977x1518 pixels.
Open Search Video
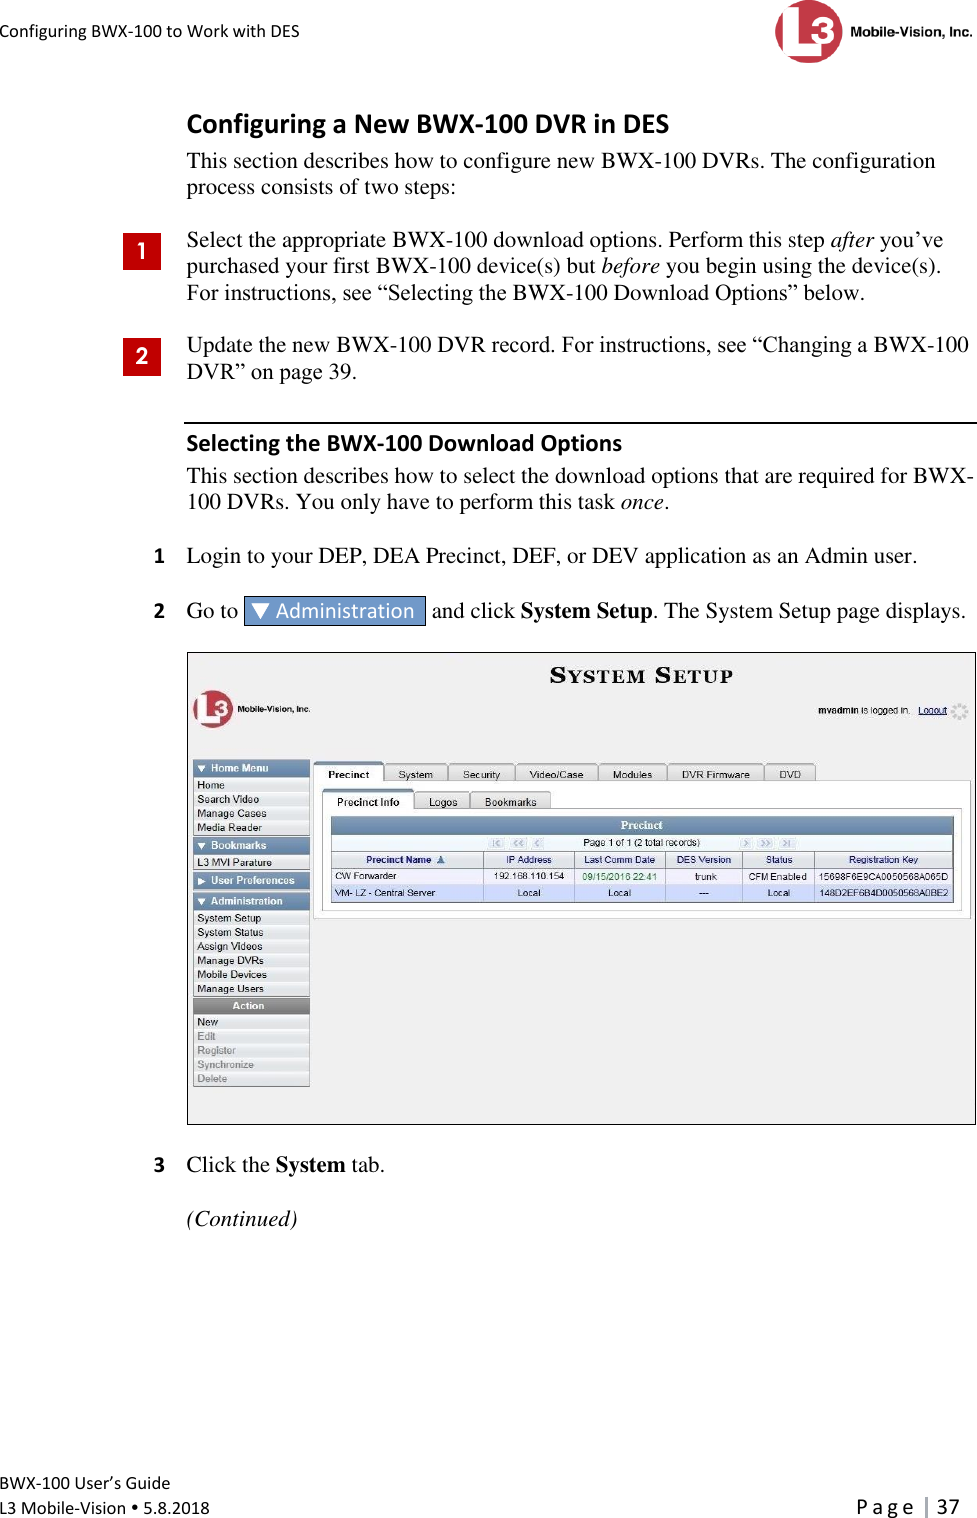(251, 799)
